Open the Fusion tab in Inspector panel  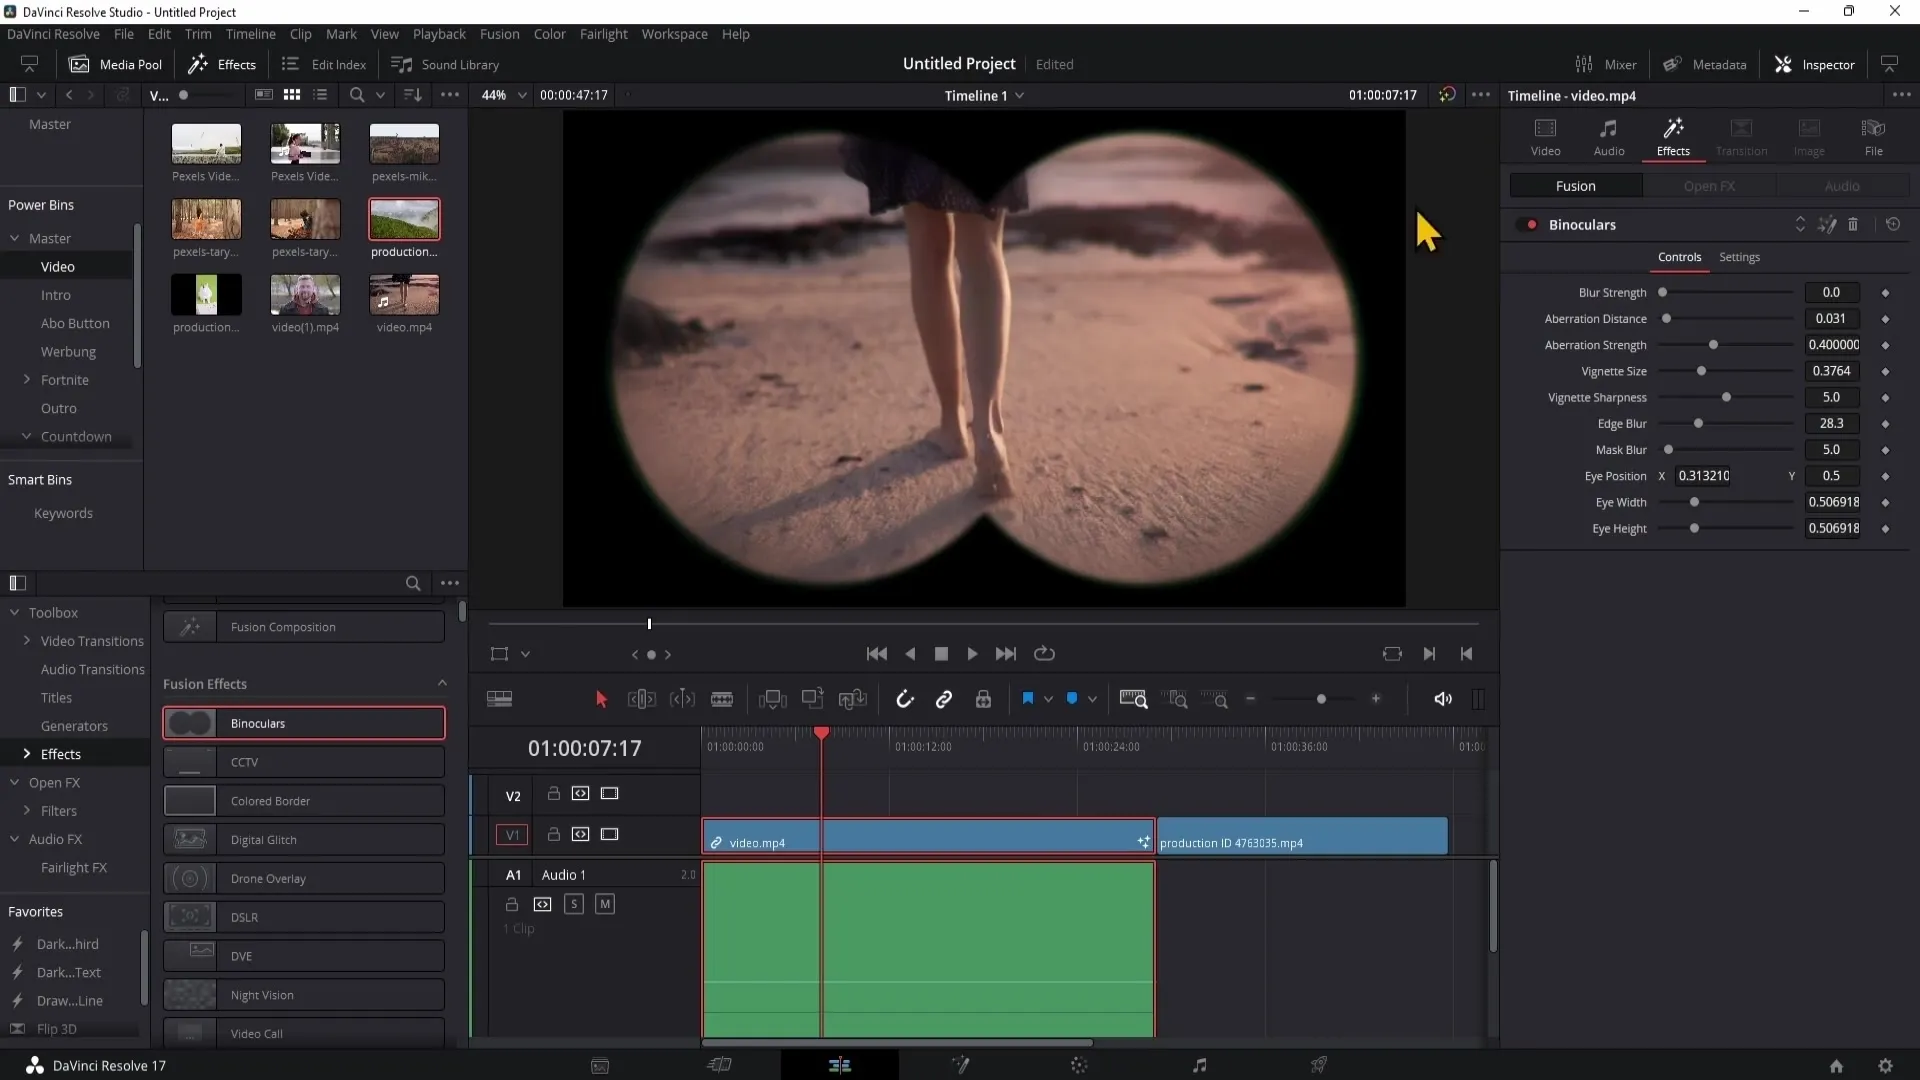(x=1576, y=185)
